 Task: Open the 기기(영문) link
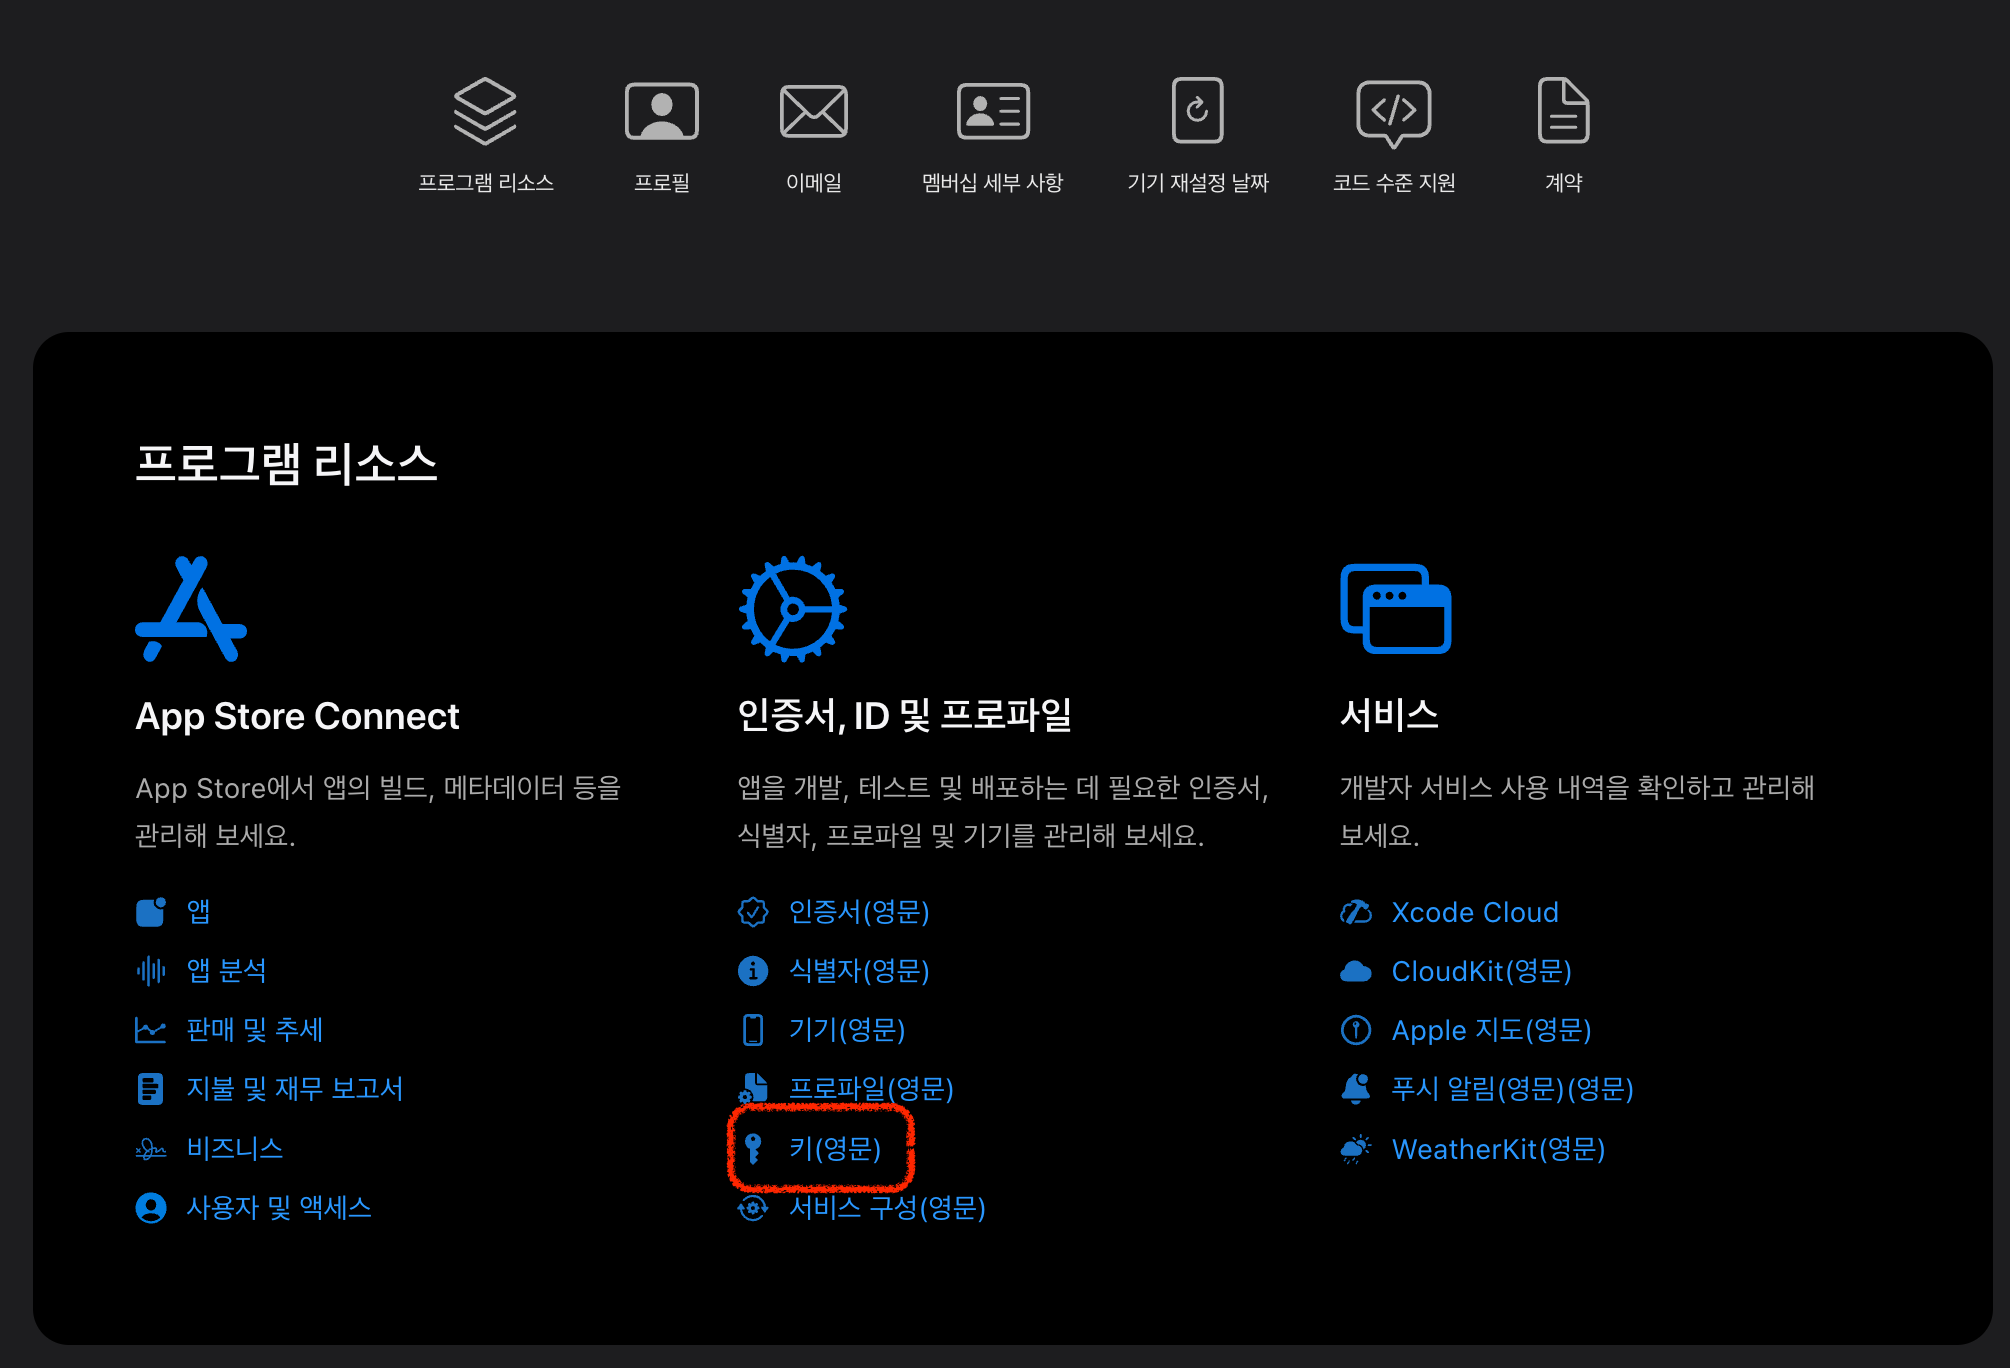pyautogui.click(x=847, y=1030)
